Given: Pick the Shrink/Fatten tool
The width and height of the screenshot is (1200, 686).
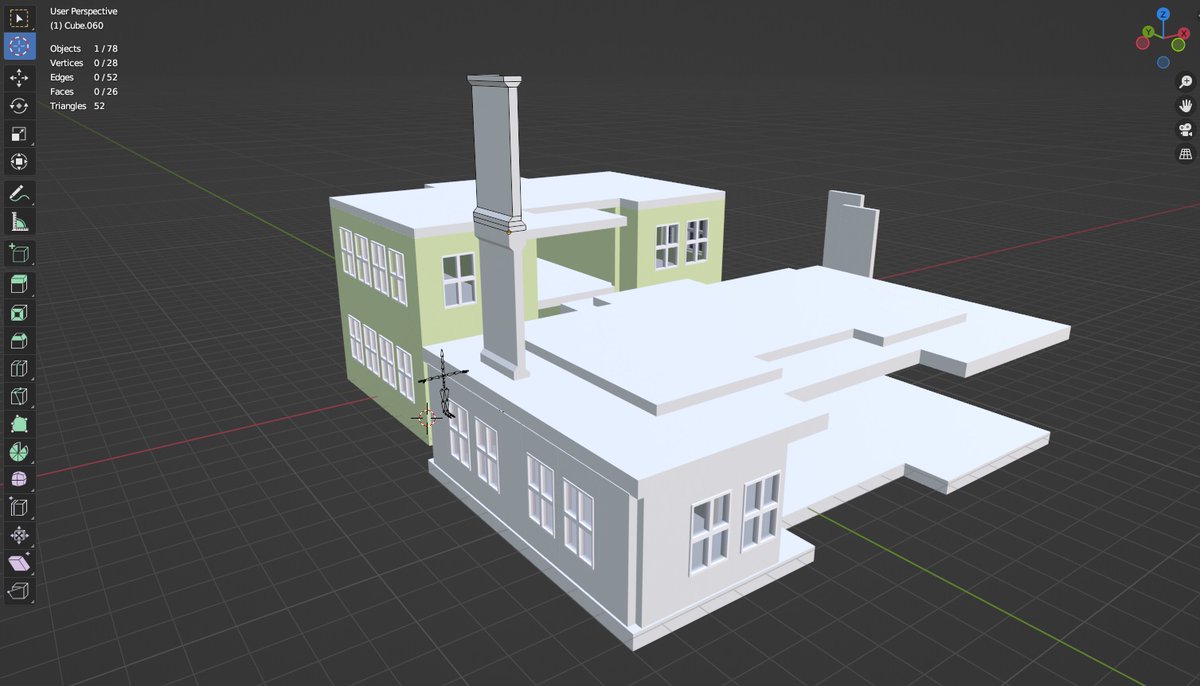Looking at the screenshot, I should click(19, 536).
